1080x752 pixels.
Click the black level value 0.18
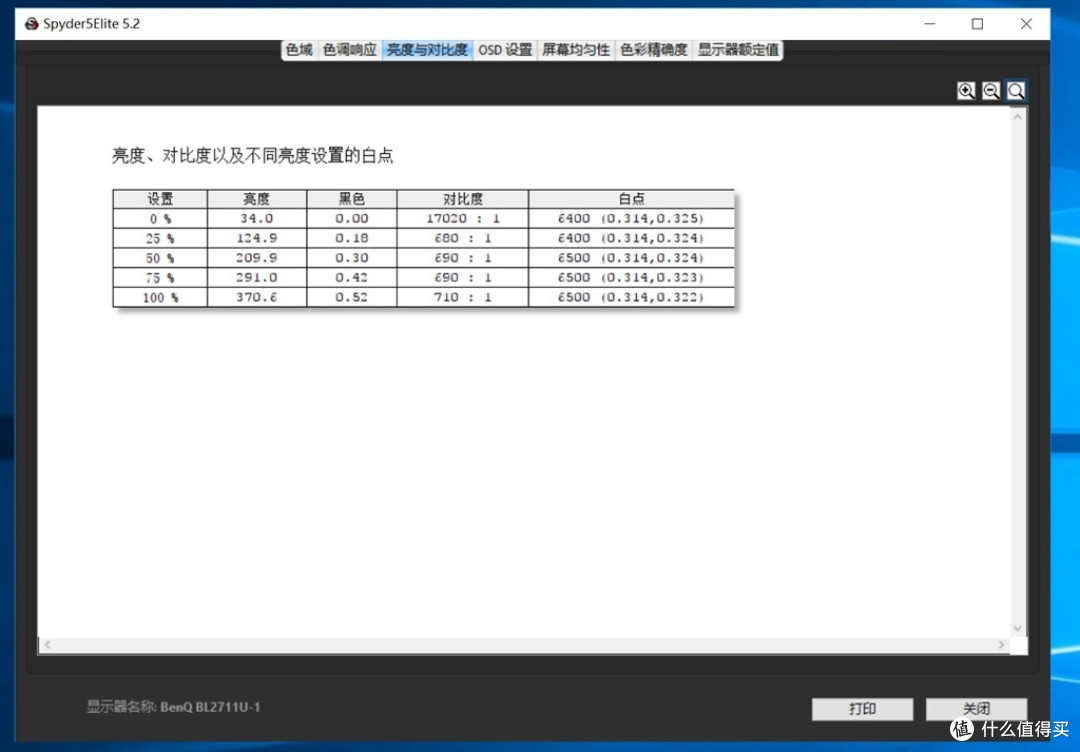point(351,238)
